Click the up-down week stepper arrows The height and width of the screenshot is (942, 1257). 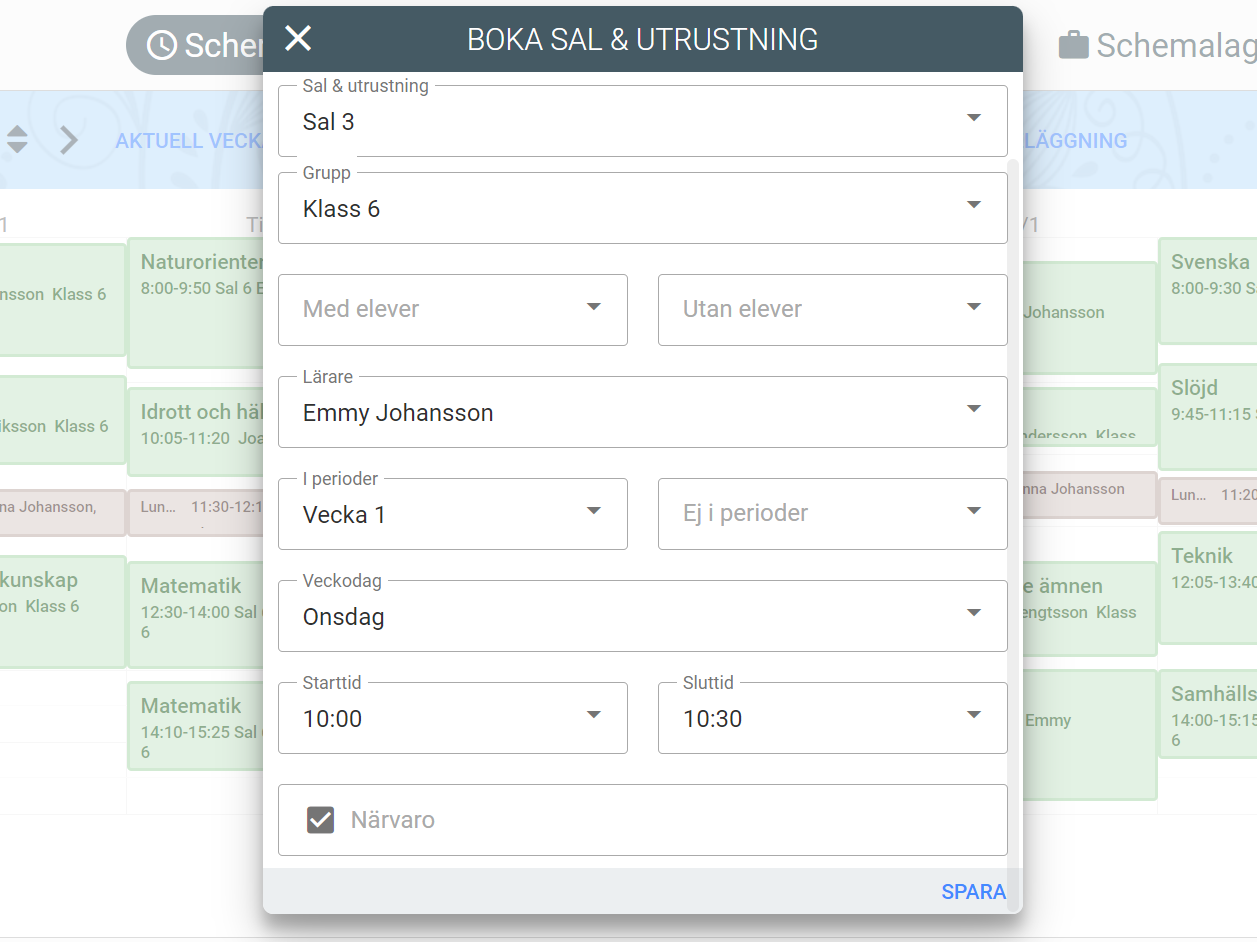pyautogui.click(x=17, y=140)
